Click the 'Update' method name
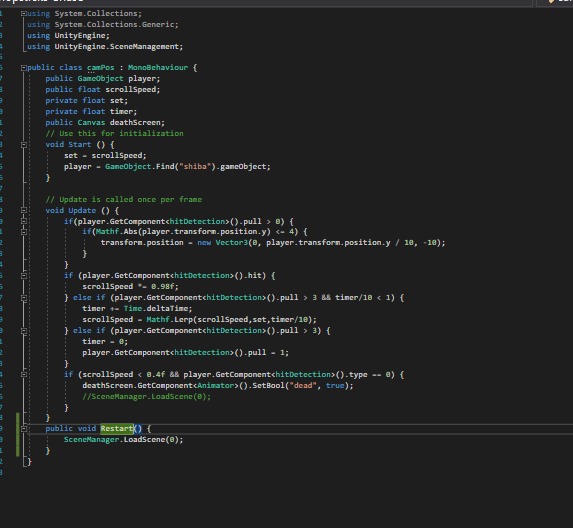573x528 pixels. [82, 210]
